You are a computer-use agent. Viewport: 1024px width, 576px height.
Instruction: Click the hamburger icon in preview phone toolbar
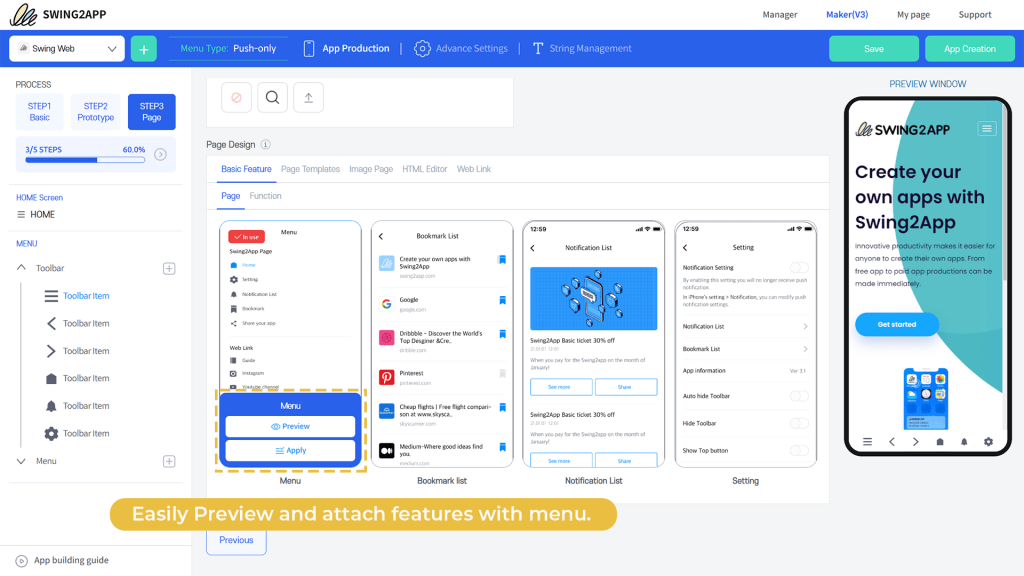[x=867, y=441]
